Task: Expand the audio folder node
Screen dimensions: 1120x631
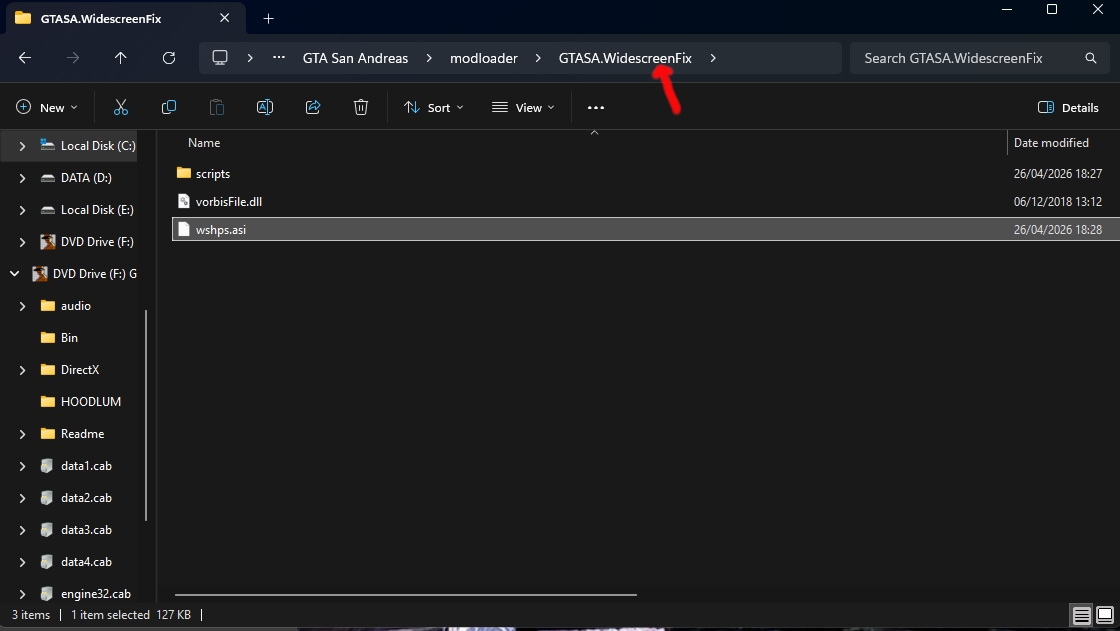Action: point(22,306)
